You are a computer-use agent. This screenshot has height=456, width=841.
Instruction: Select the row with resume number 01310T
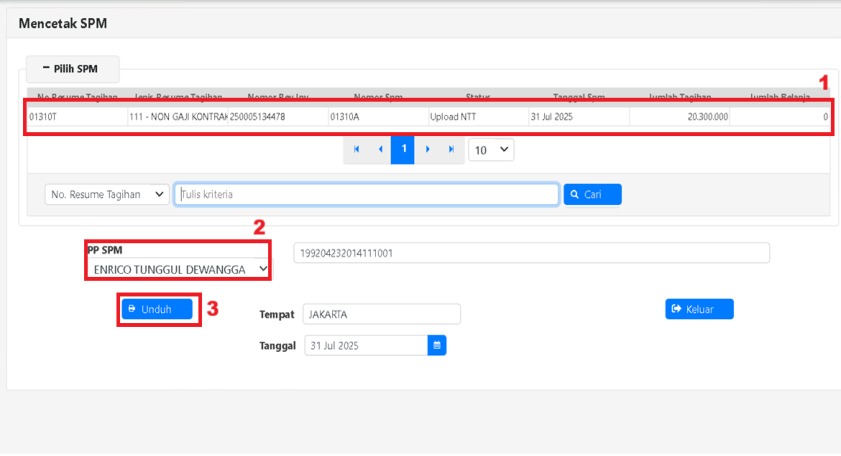(x=76, y=117)
